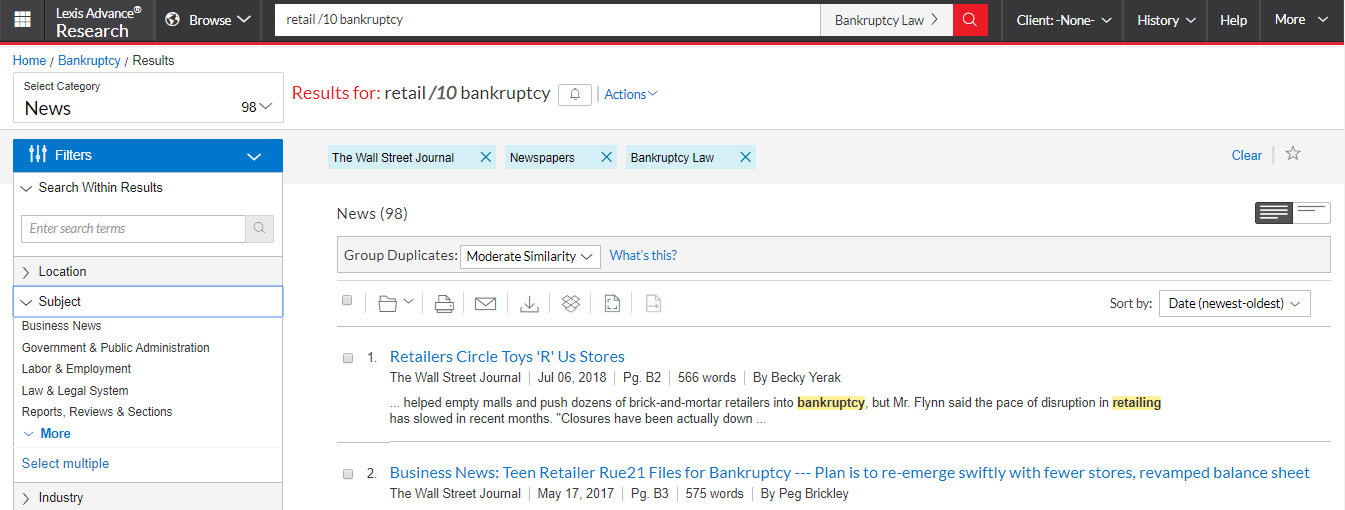Click the Enter search terms field
Screen dimensions: 1345x510
point(133,229)
